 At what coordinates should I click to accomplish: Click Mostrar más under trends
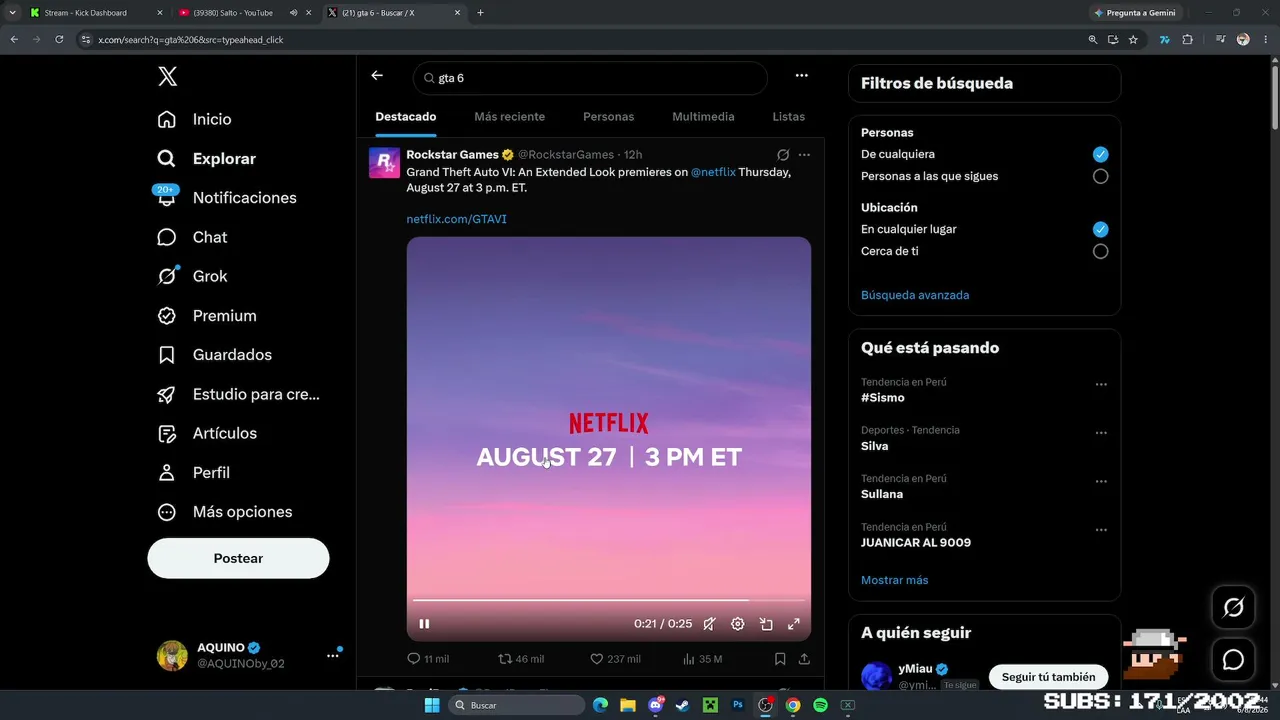pyautogui.click(x=894, y=580)
